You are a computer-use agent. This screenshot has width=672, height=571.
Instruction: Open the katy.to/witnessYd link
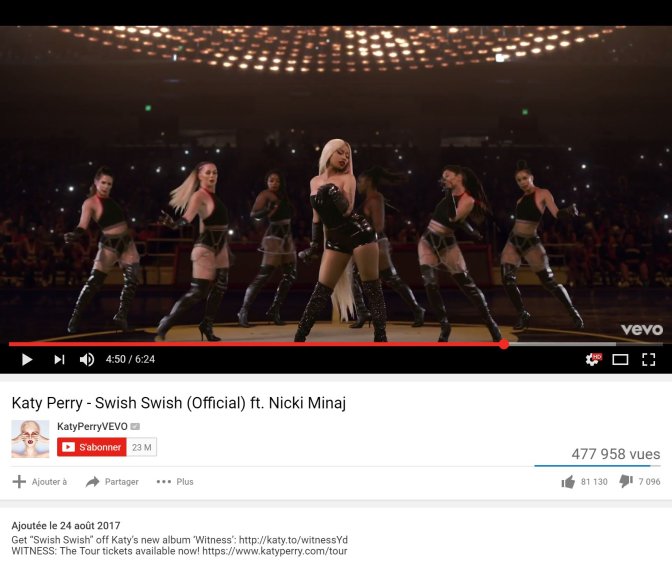pos(293,540)
